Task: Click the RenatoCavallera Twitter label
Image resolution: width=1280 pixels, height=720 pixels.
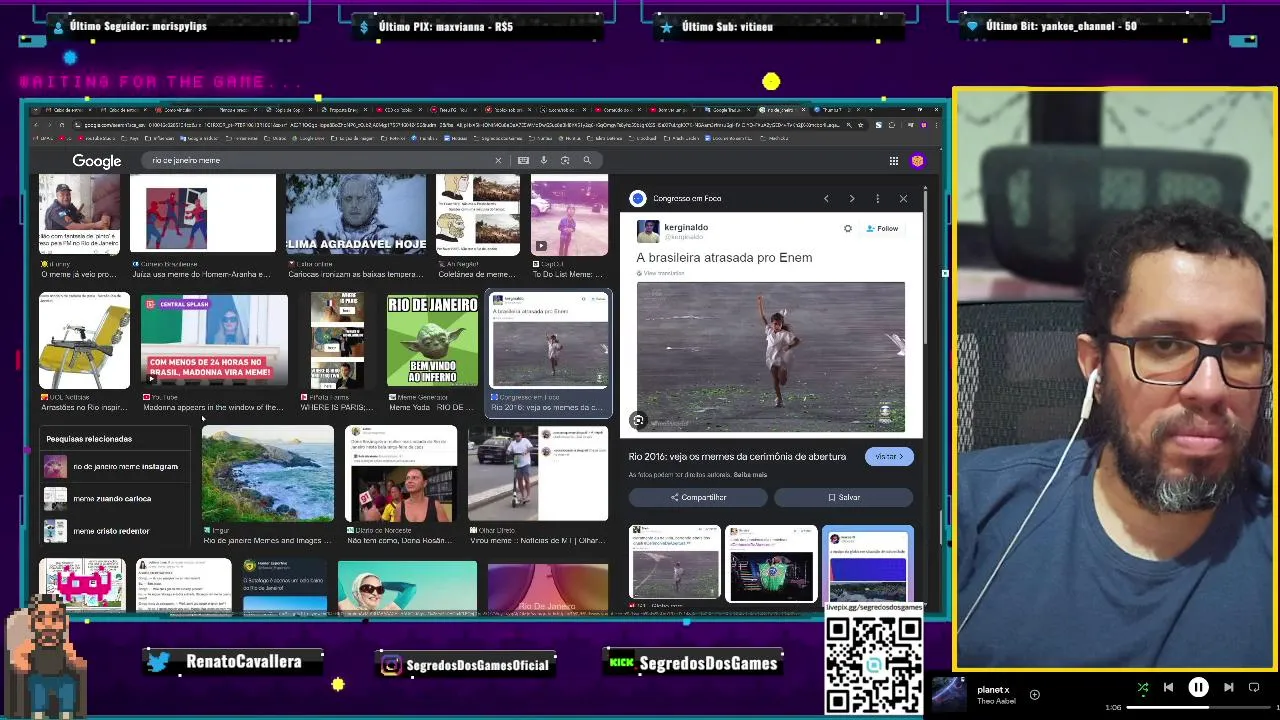Action: tap(235, 662)
